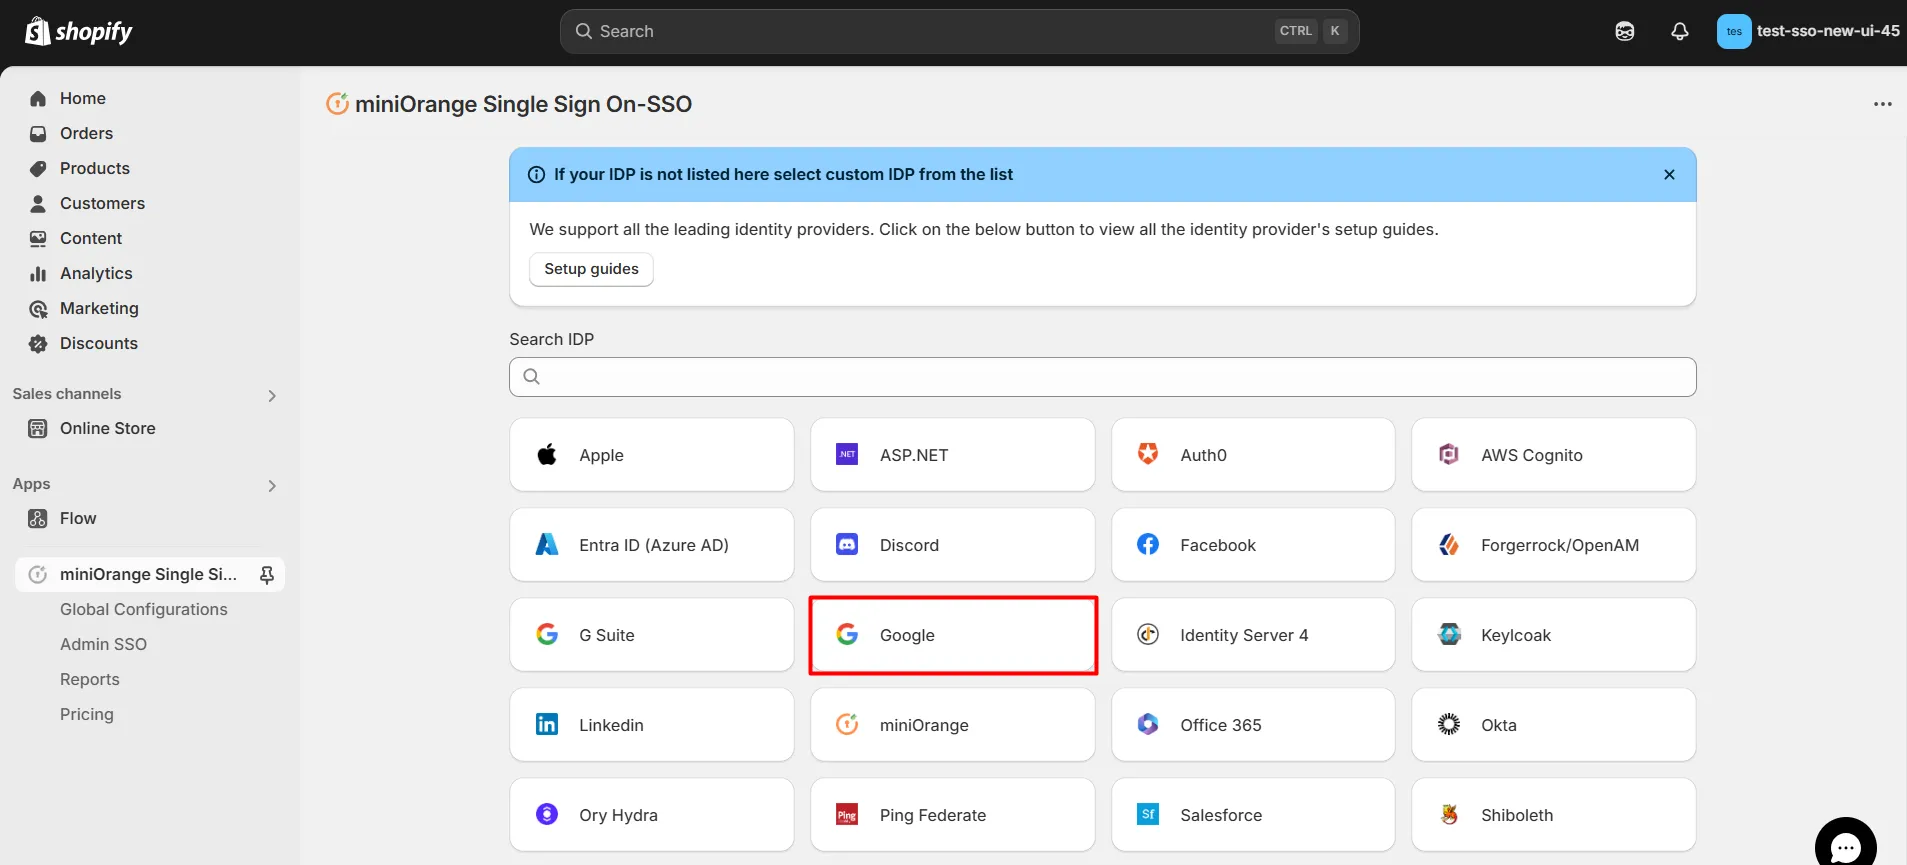Open Reports page
1907x865 pixels.
(89, 679)
